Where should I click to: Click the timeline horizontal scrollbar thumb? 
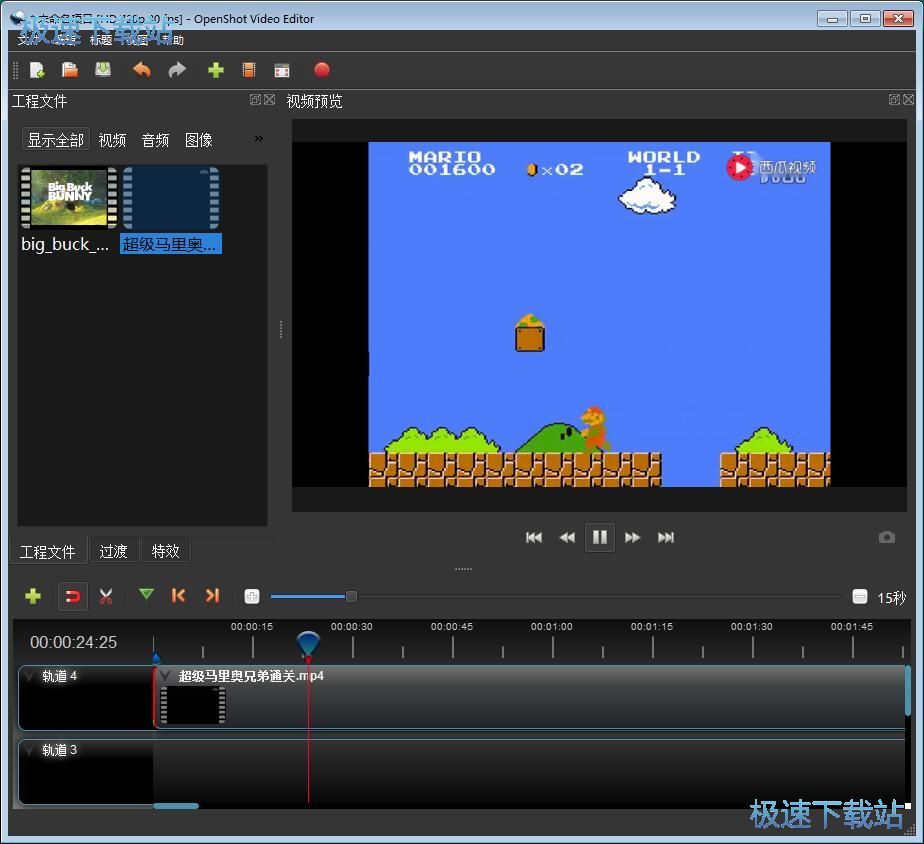176,806
